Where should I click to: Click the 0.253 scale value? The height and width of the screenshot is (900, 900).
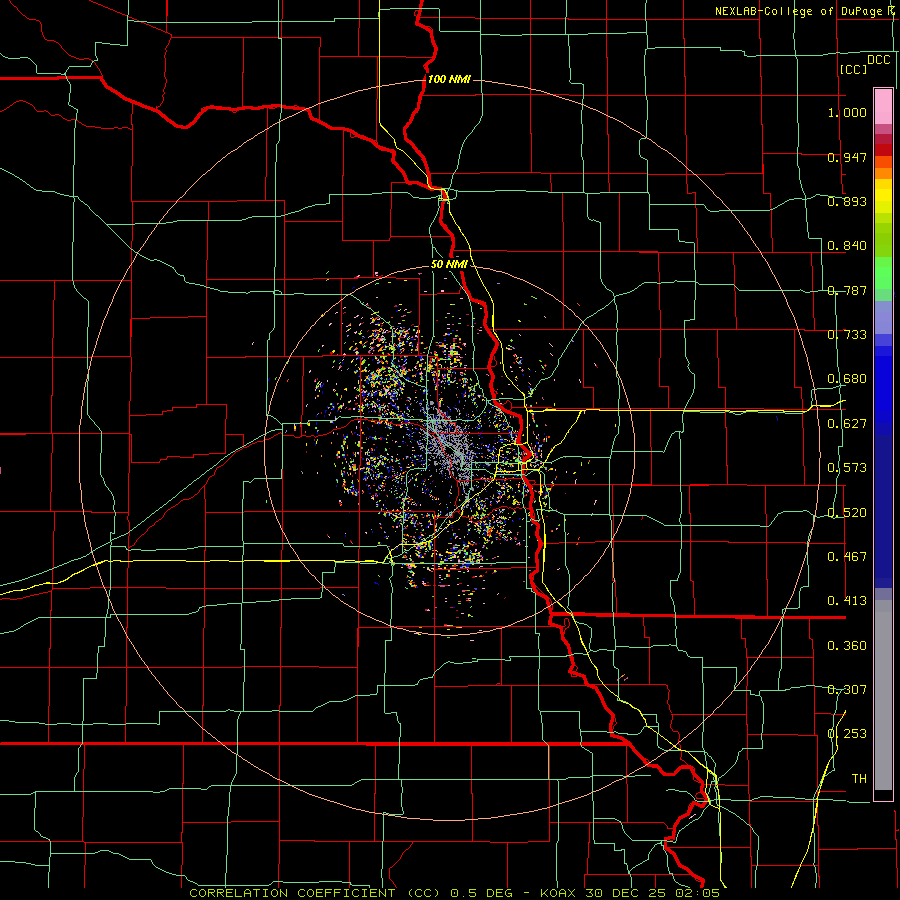[x=847, y=734]
